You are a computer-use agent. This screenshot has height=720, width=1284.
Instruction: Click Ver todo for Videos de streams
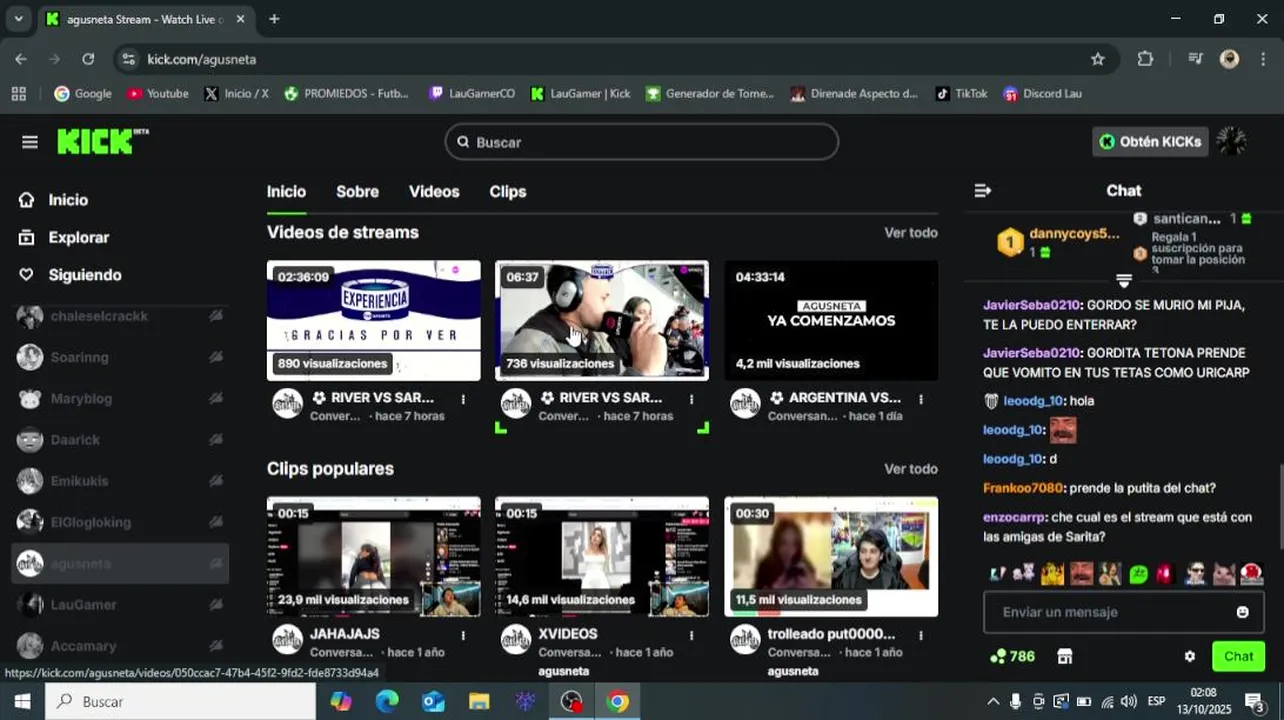(911, 232)
